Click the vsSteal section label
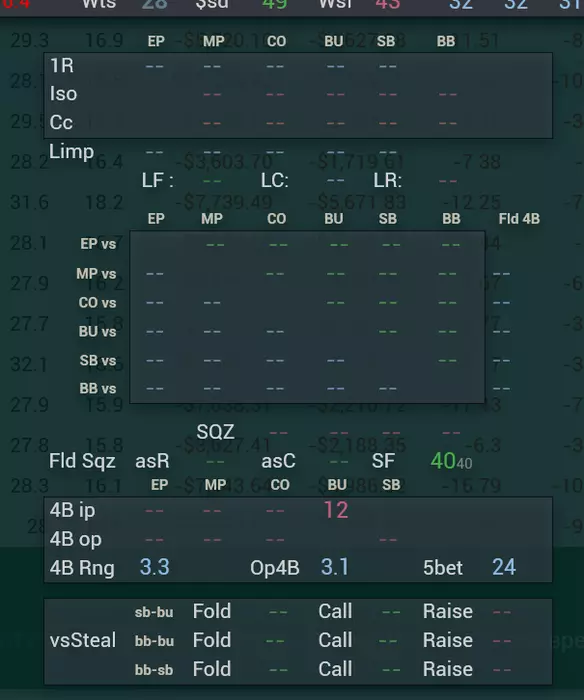Viewport: 584px width, 700px height. (83, 640)
